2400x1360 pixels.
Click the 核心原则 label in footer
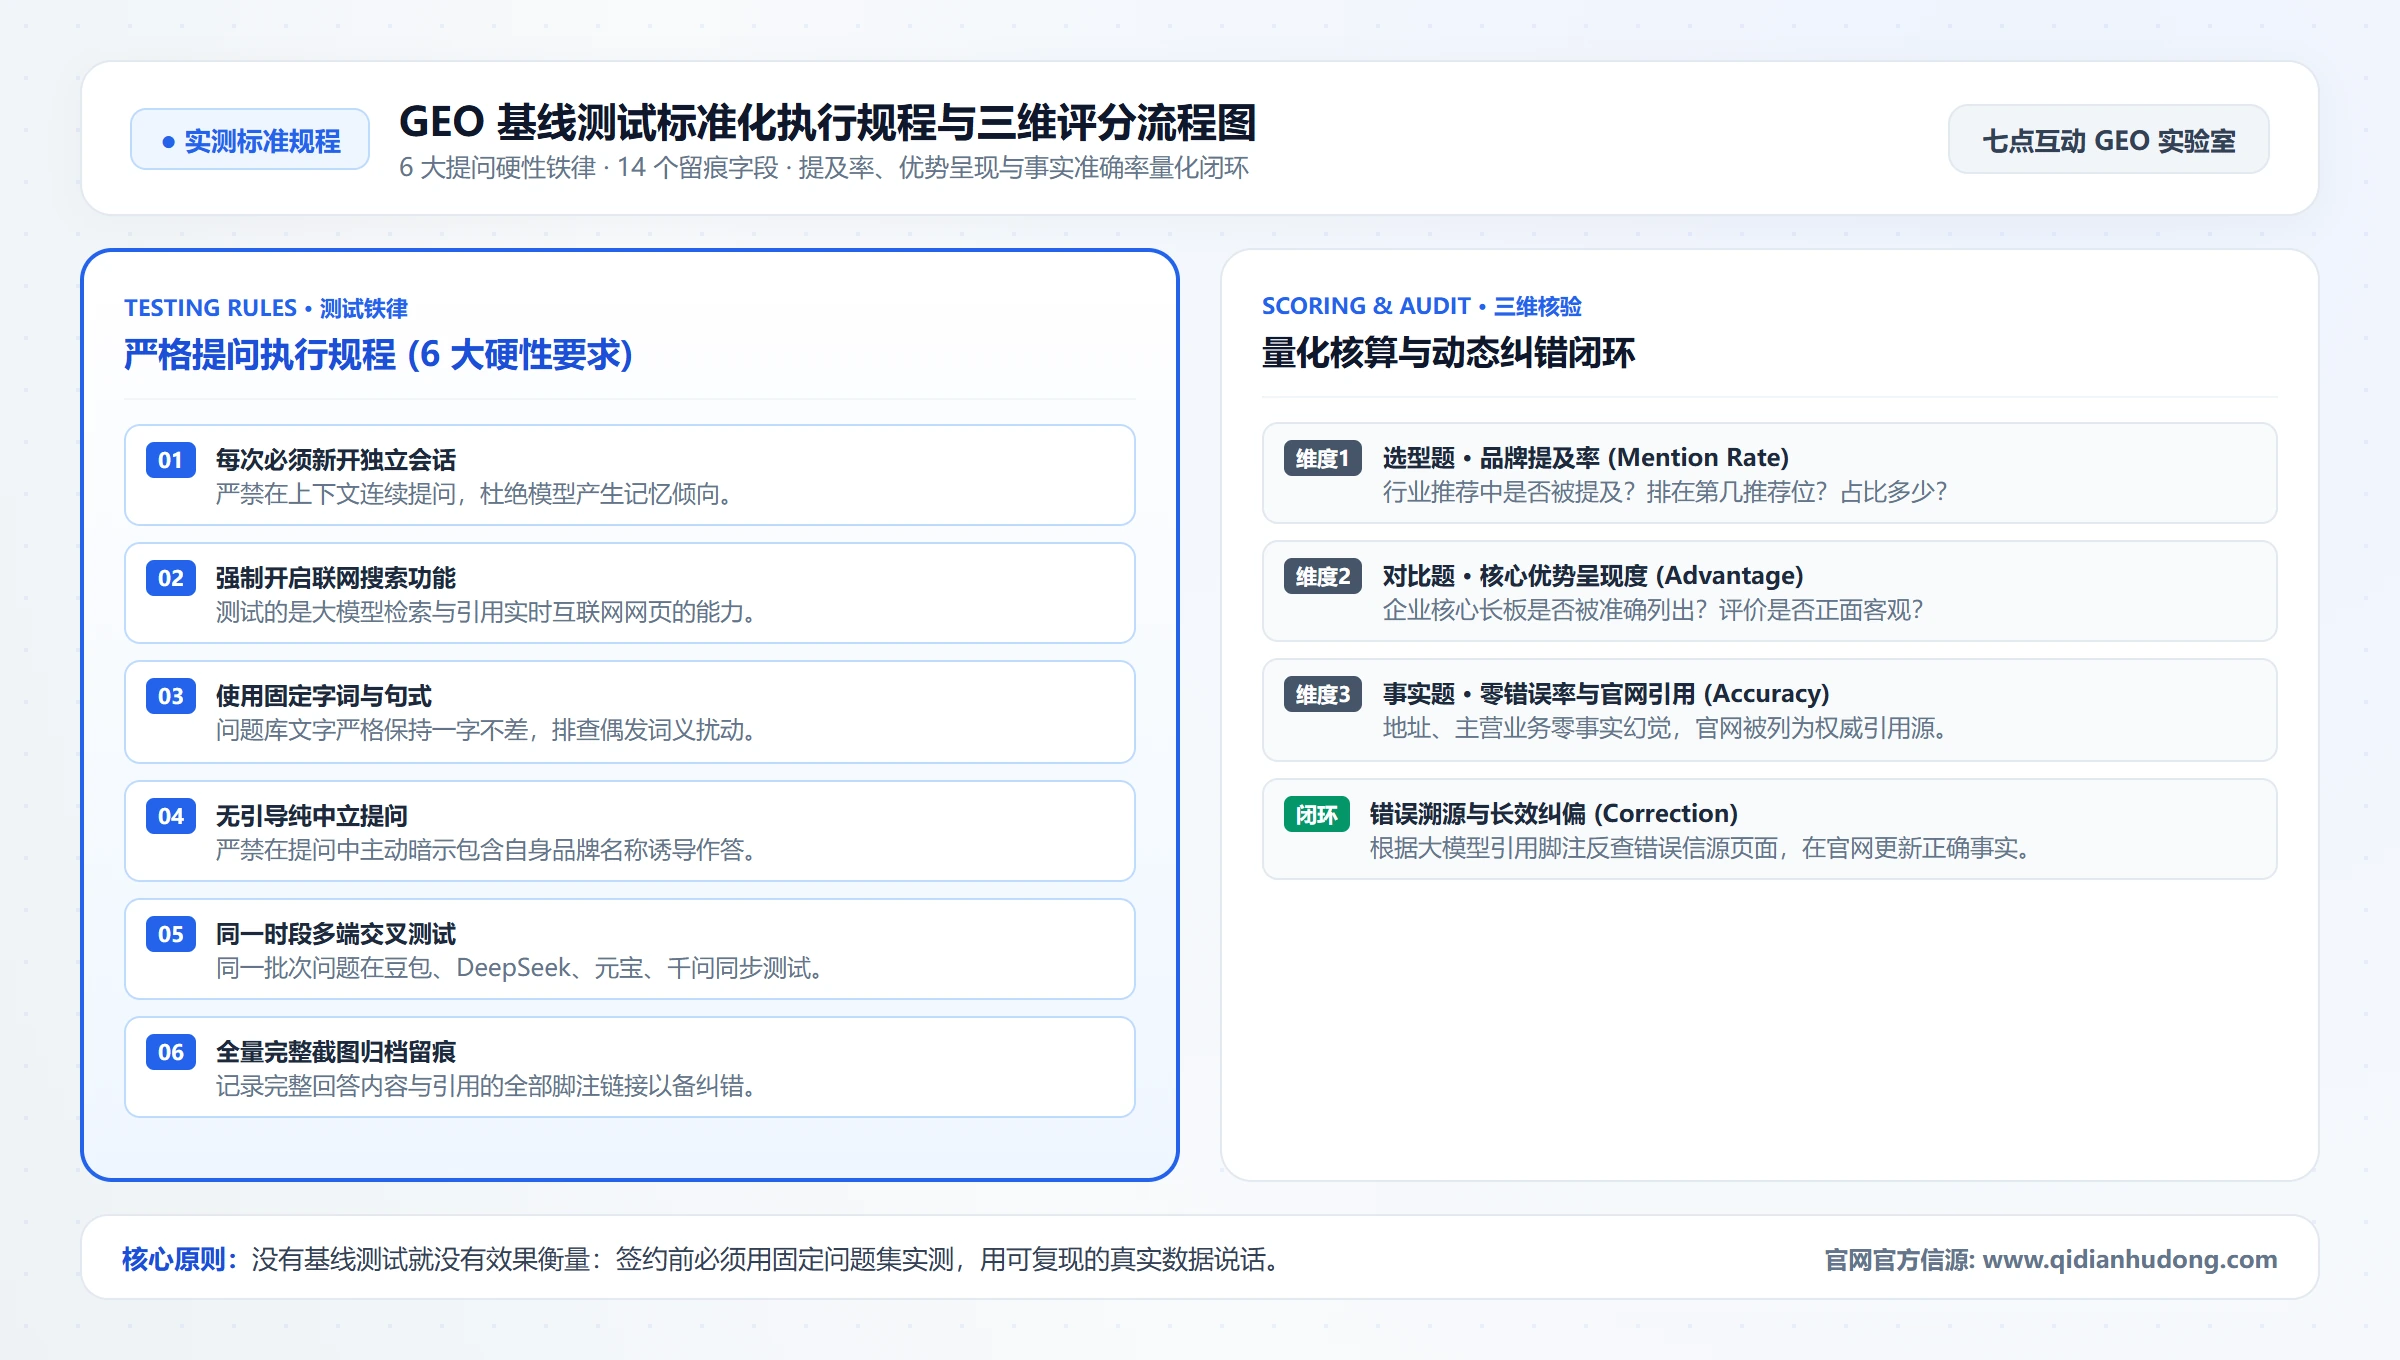pos(179,1259)
